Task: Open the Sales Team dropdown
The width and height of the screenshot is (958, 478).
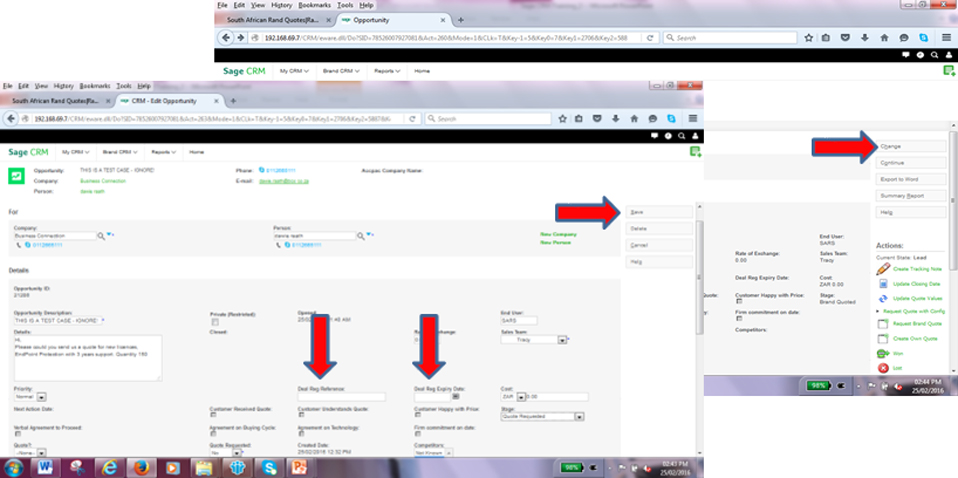Action: click(x=536, y=340)
